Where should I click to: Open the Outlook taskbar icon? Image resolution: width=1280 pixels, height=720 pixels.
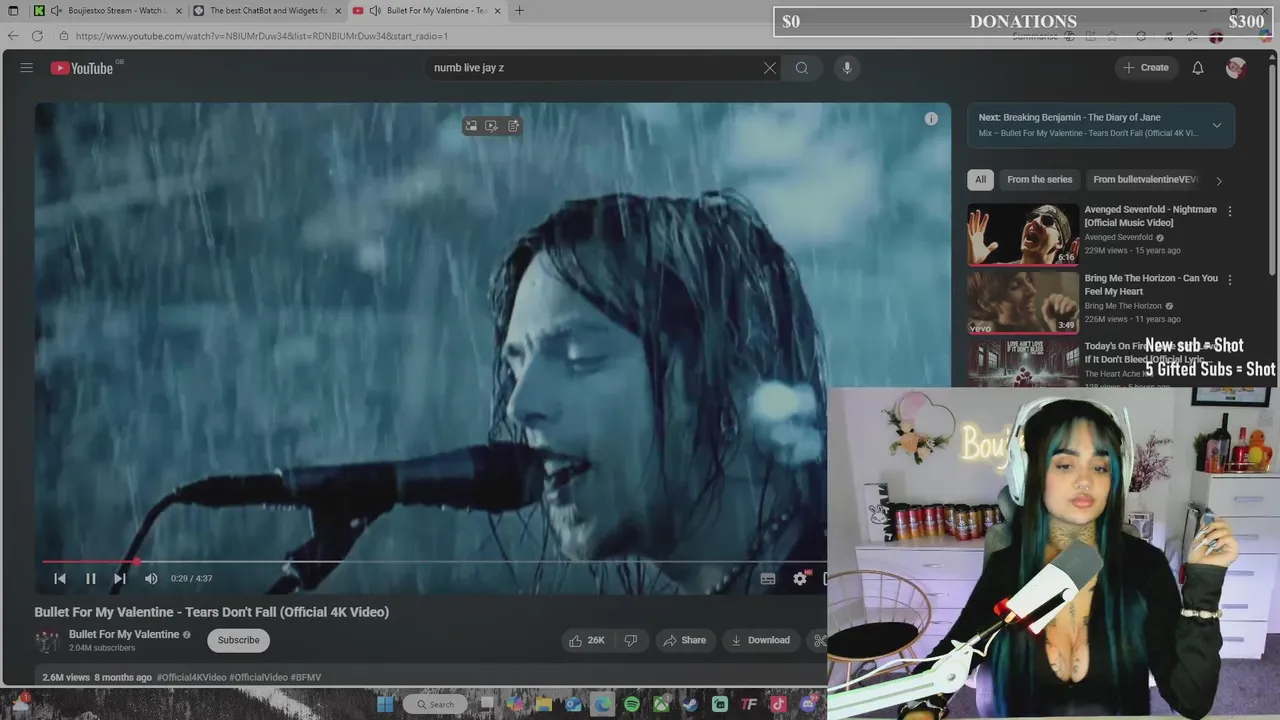[573, 704]
